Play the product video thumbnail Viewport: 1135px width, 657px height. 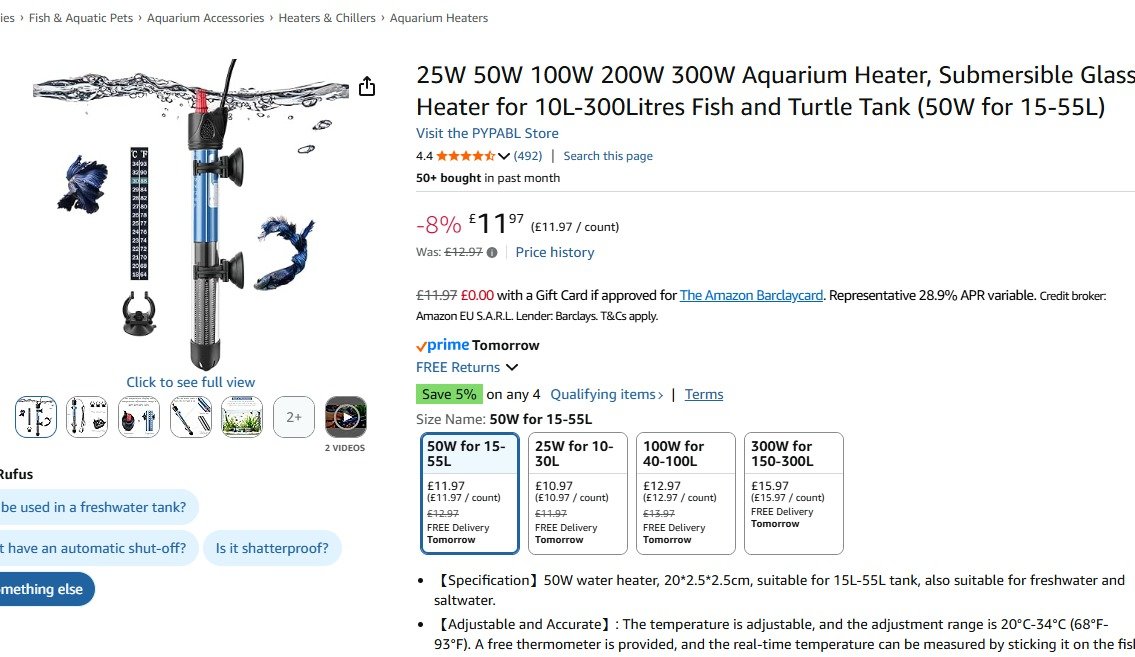click(346, 417)
